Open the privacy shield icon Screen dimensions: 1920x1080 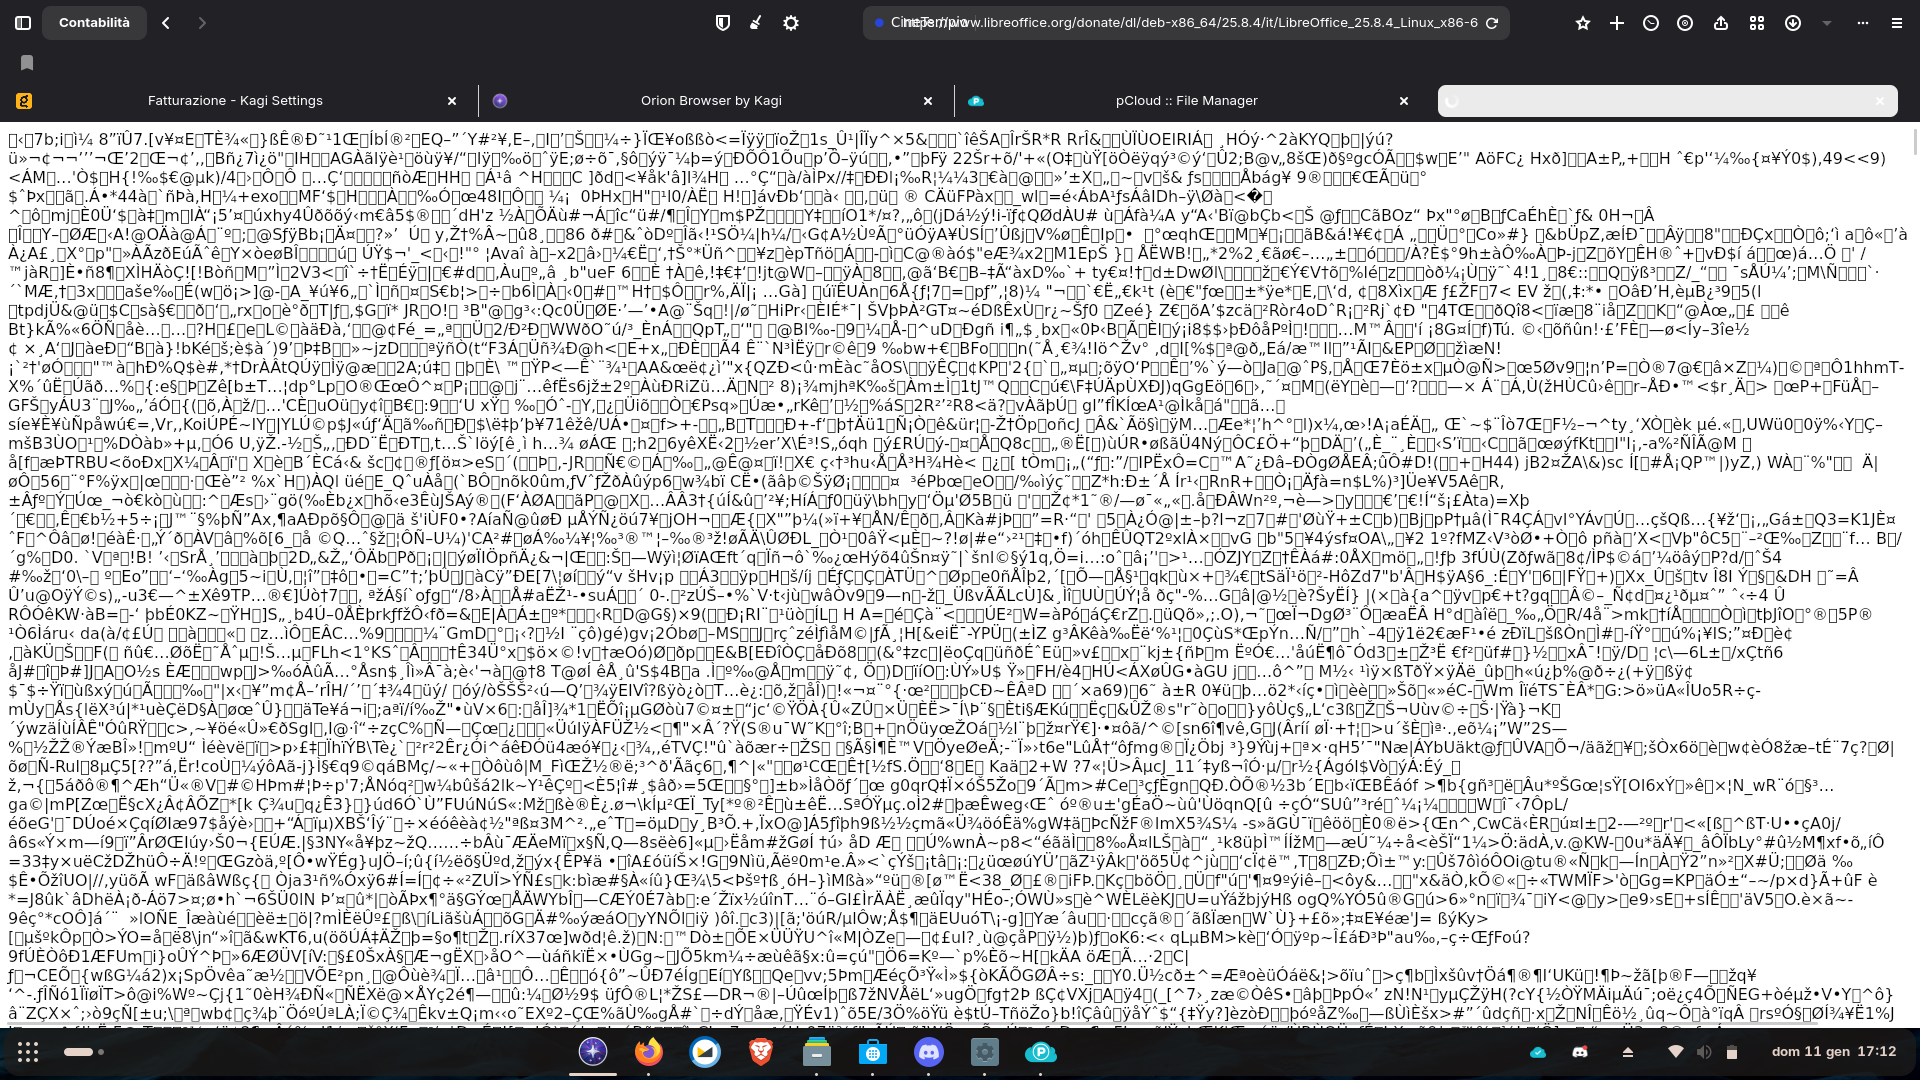[x=723, y=22]
